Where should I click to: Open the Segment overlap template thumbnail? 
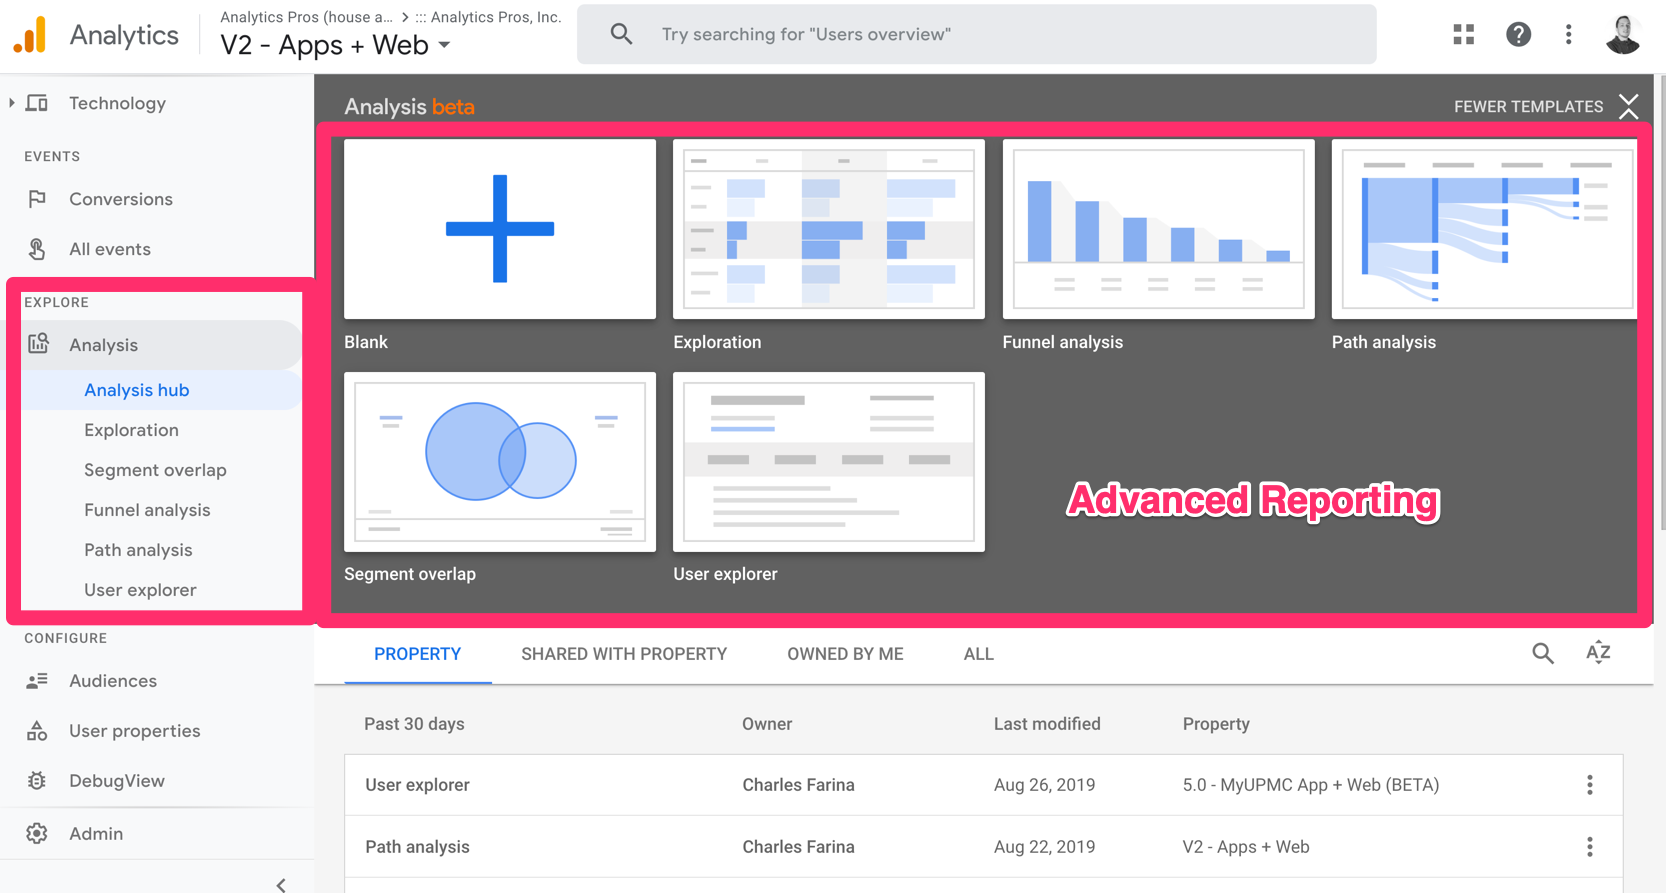pos(500,462)
